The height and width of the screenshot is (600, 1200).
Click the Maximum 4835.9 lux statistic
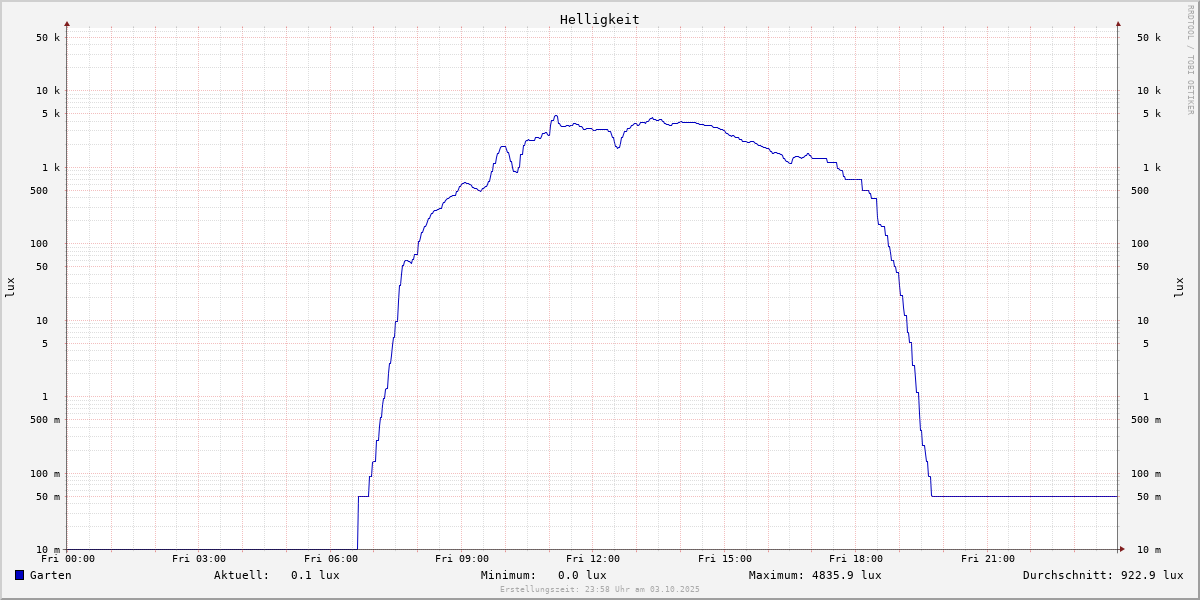click(x=815, y=575)
